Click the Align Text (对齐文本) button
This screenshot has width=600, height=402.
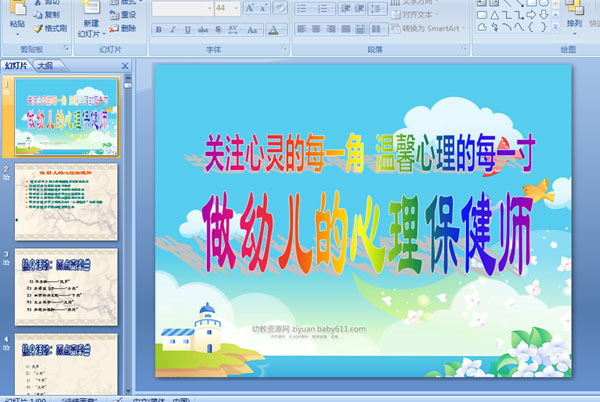point(415,15)
